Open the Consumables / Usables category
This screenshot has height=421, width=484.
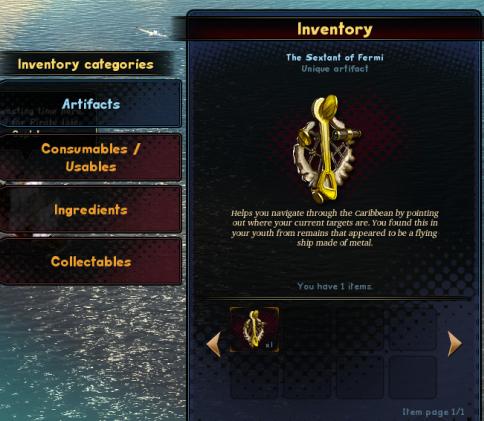(91, 157)
